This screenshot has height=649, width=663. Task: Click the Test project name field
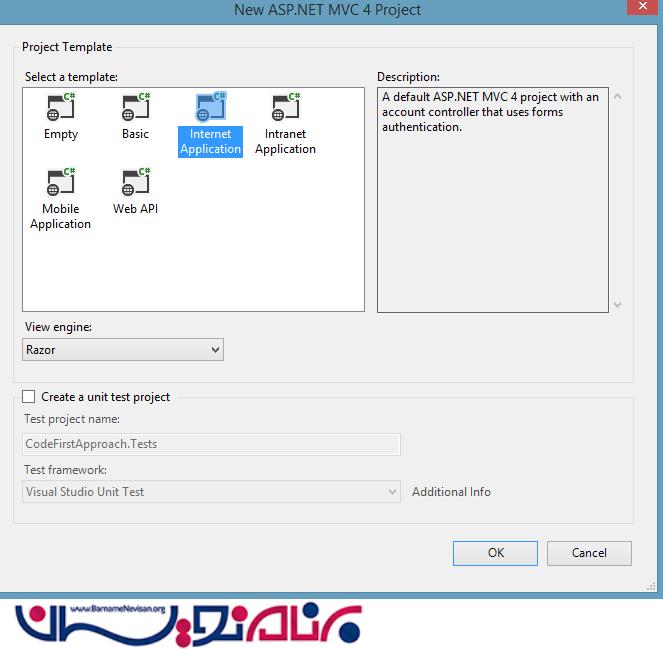pos(211,444)
